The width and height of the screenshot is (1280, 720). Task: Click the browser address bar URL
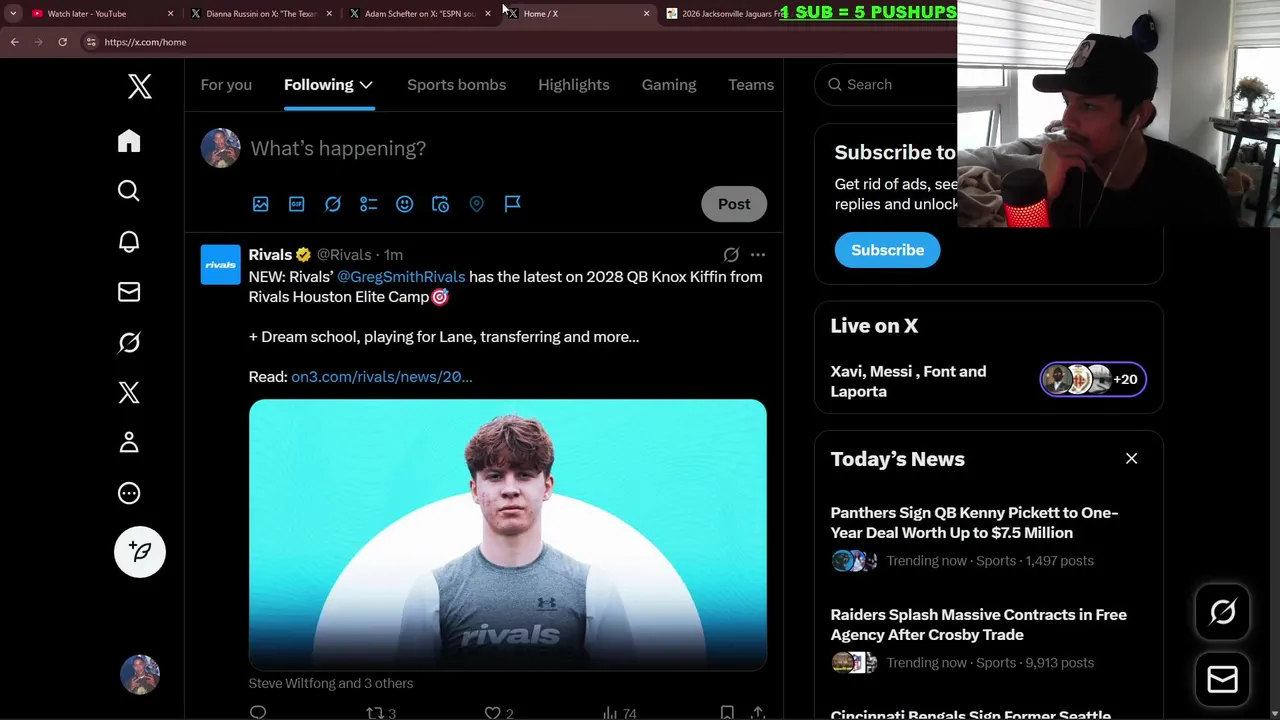(145, 42)
